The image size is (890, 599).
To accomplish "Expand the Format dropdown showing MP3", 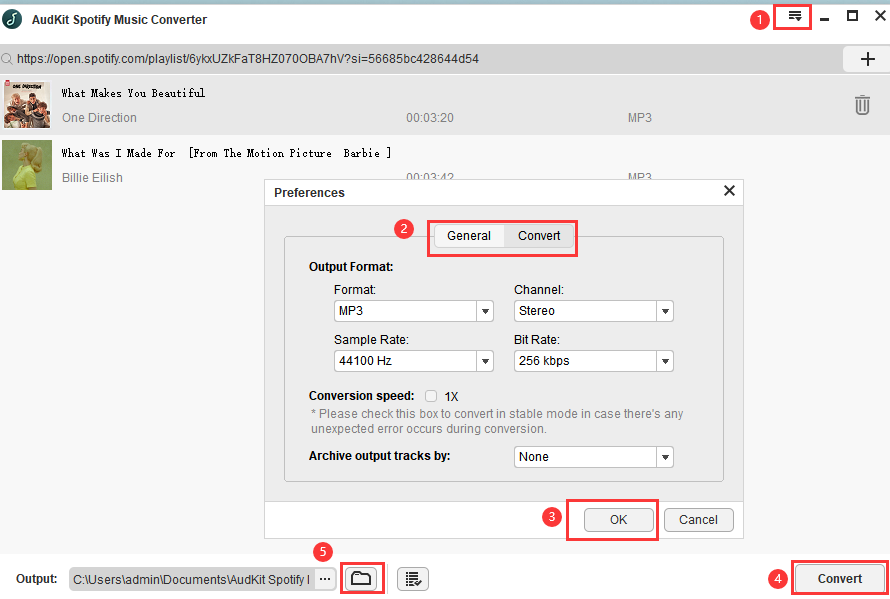I will 485,312.
